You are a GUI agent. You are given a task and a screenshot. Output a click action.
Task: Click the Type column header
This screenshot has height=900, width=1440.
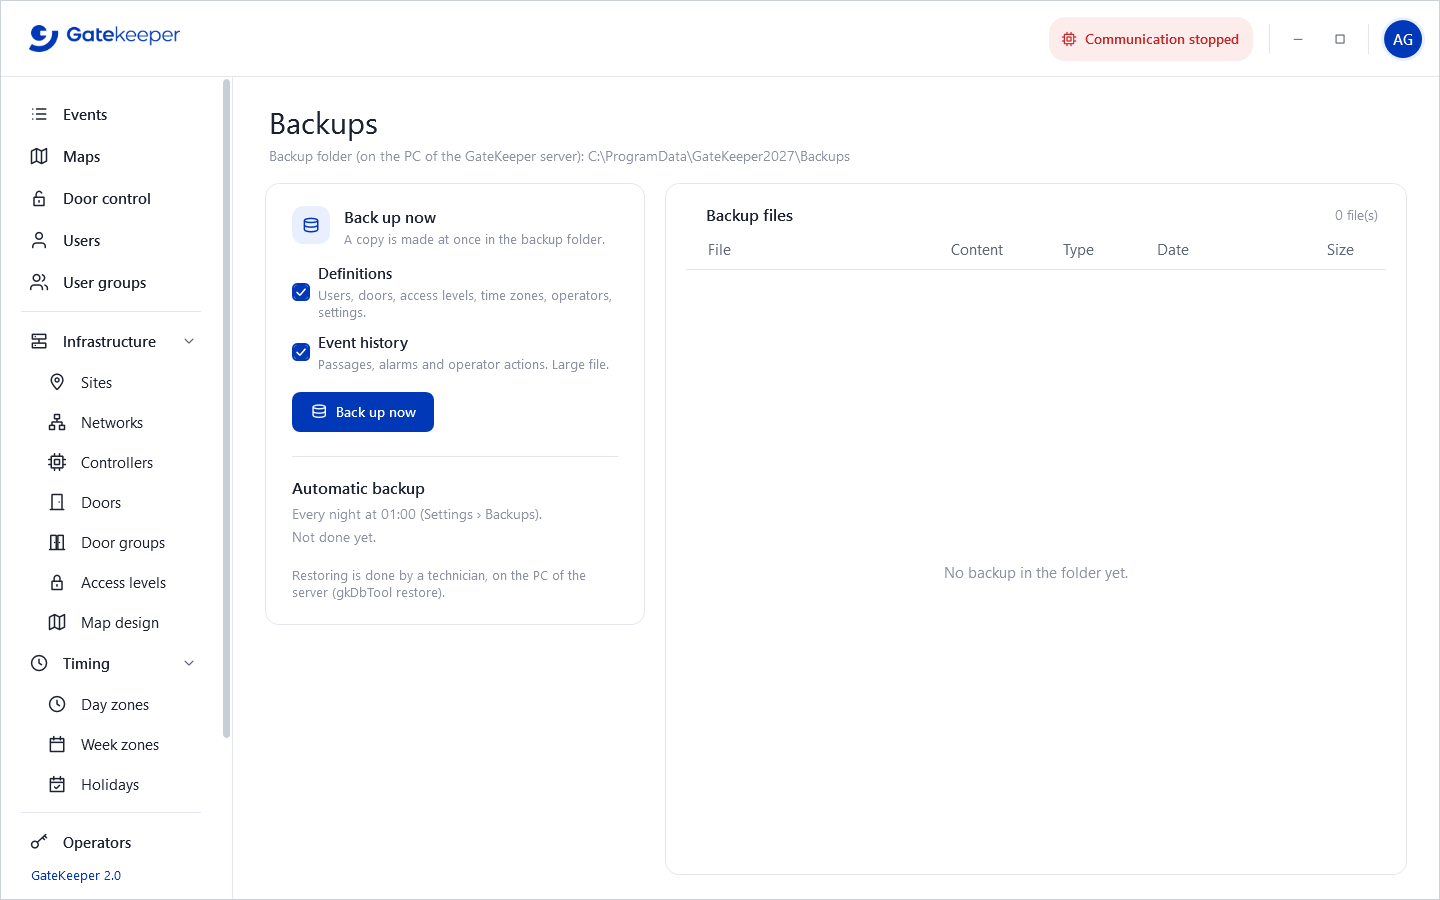click(x=1078, y=250)
